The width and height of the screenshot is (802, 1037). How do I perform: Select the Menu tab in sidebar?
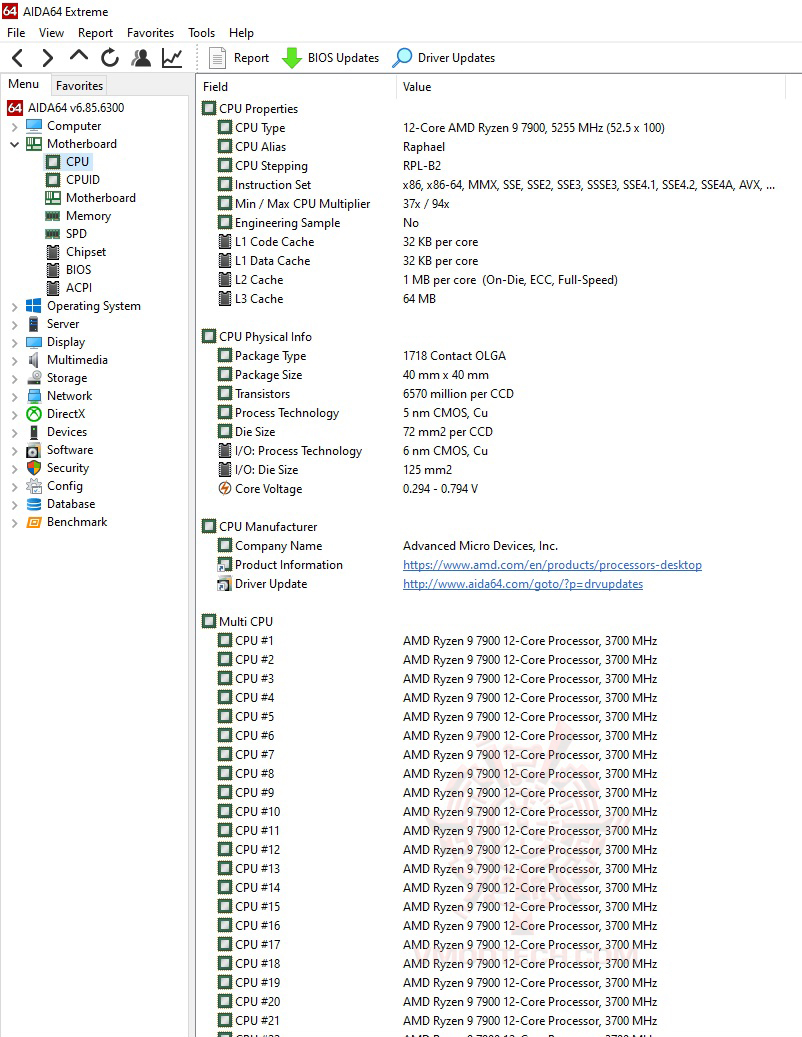(x=24, y=84)
